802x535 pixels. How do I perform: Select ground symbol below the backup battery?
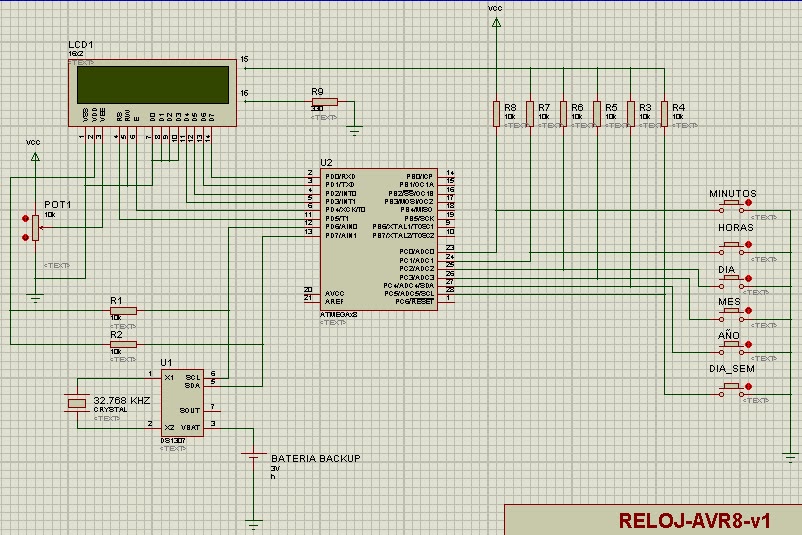click(x=253, y=524)
